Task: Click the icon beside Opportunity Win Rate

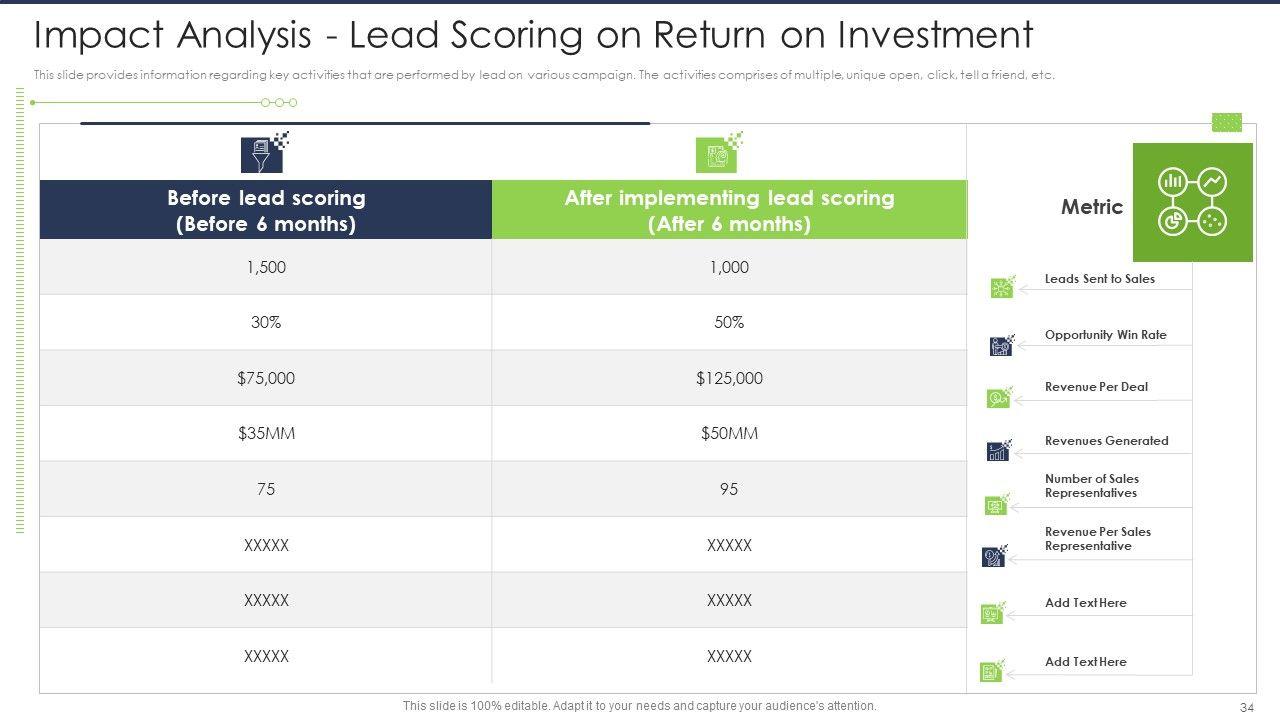Action: coord(1001,346)
